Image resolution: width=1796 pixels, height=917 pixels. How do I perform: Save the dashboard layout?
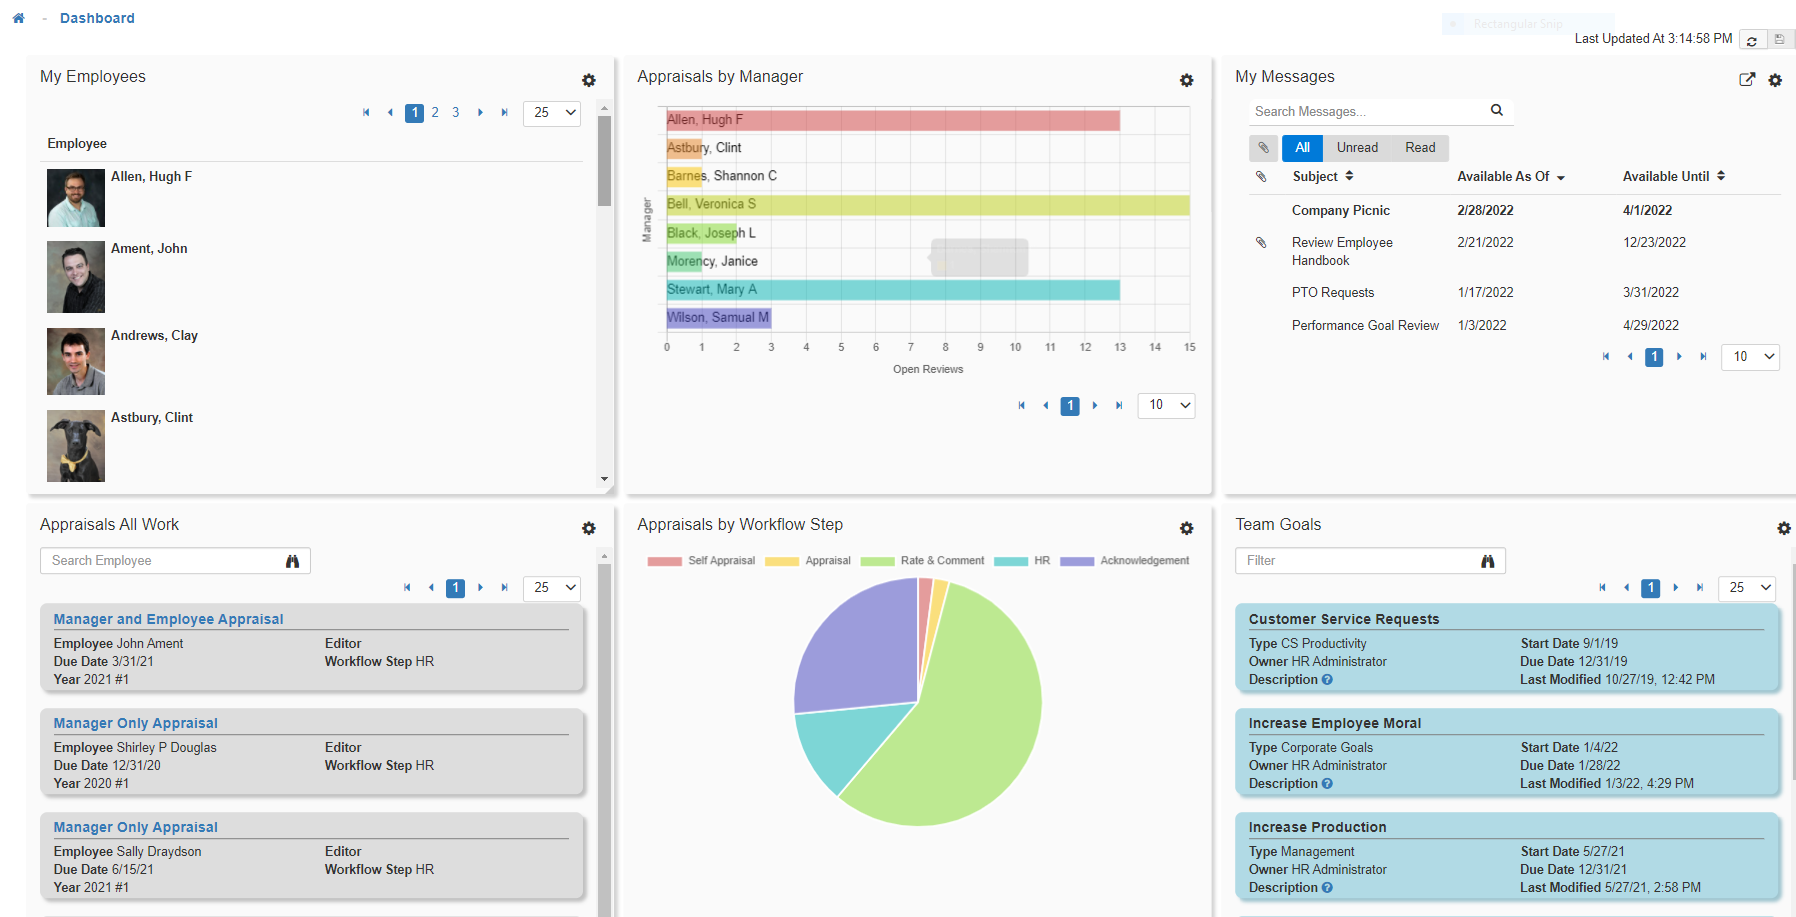pos(1780,40)
